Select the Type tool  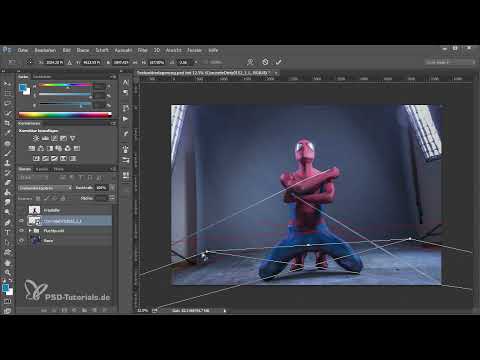pos(7,232)
